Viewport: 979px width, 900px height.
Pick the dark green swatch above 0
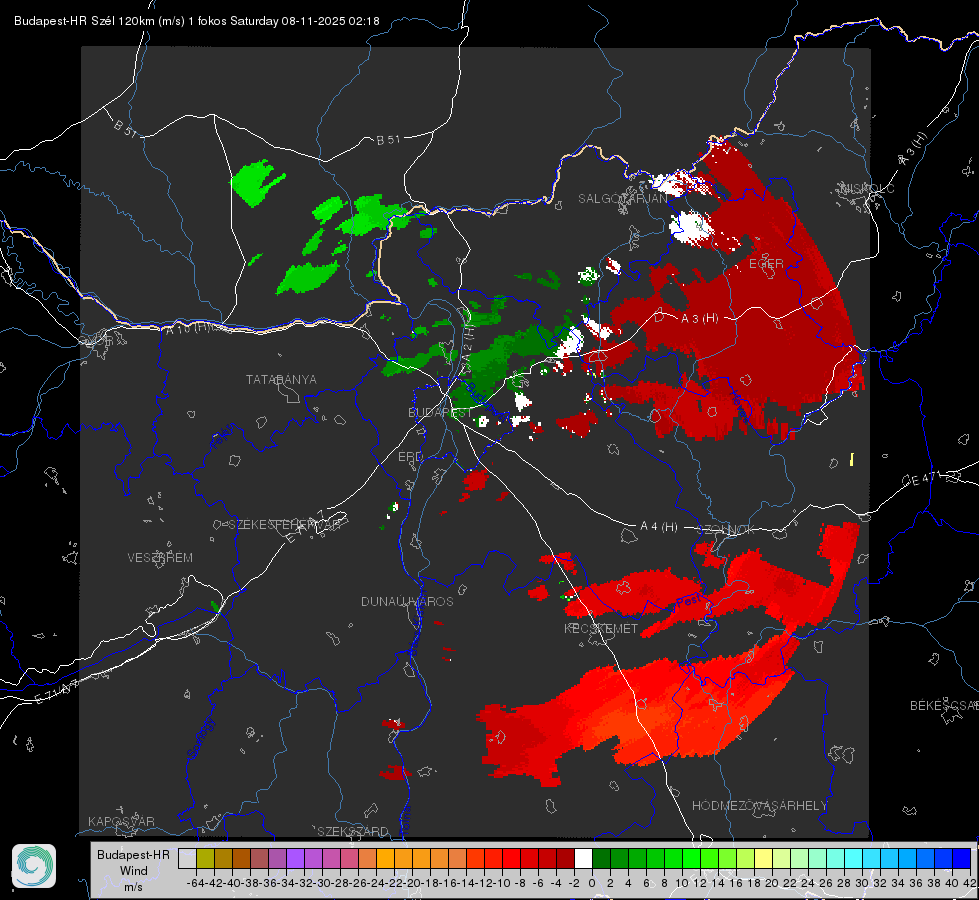(x=601, y=858)
